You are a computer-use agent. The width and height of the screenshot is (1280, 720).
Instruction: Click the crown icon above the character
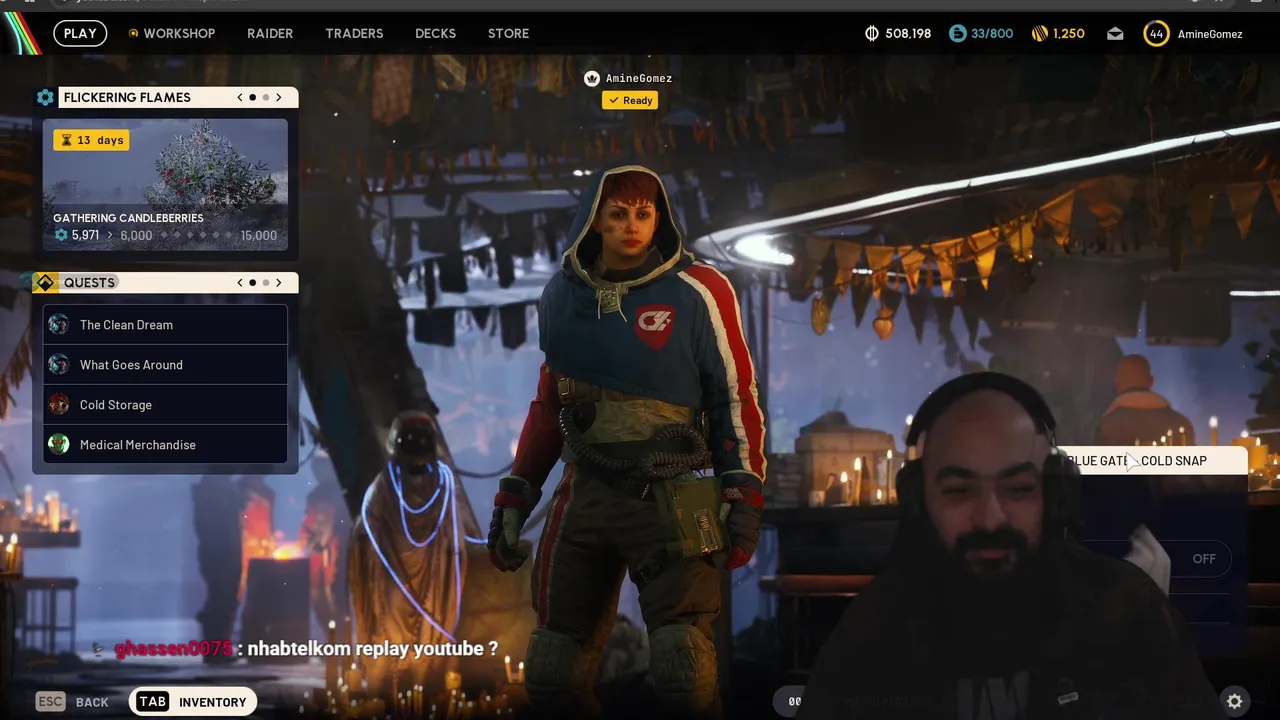pos(591,78)
